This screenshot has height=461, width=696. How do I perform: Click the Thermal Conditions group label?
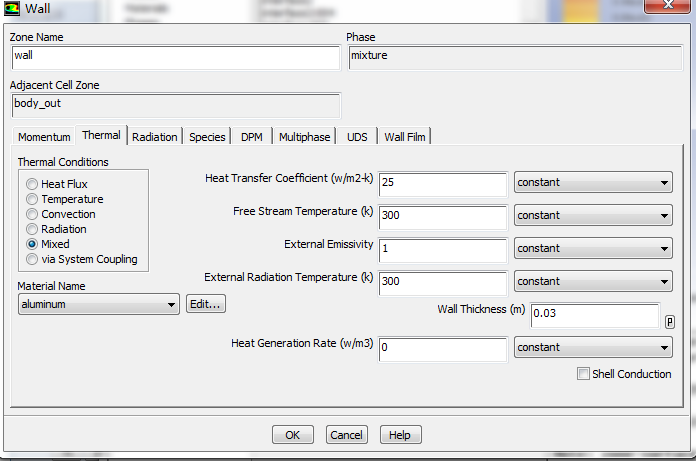point(63,162)
